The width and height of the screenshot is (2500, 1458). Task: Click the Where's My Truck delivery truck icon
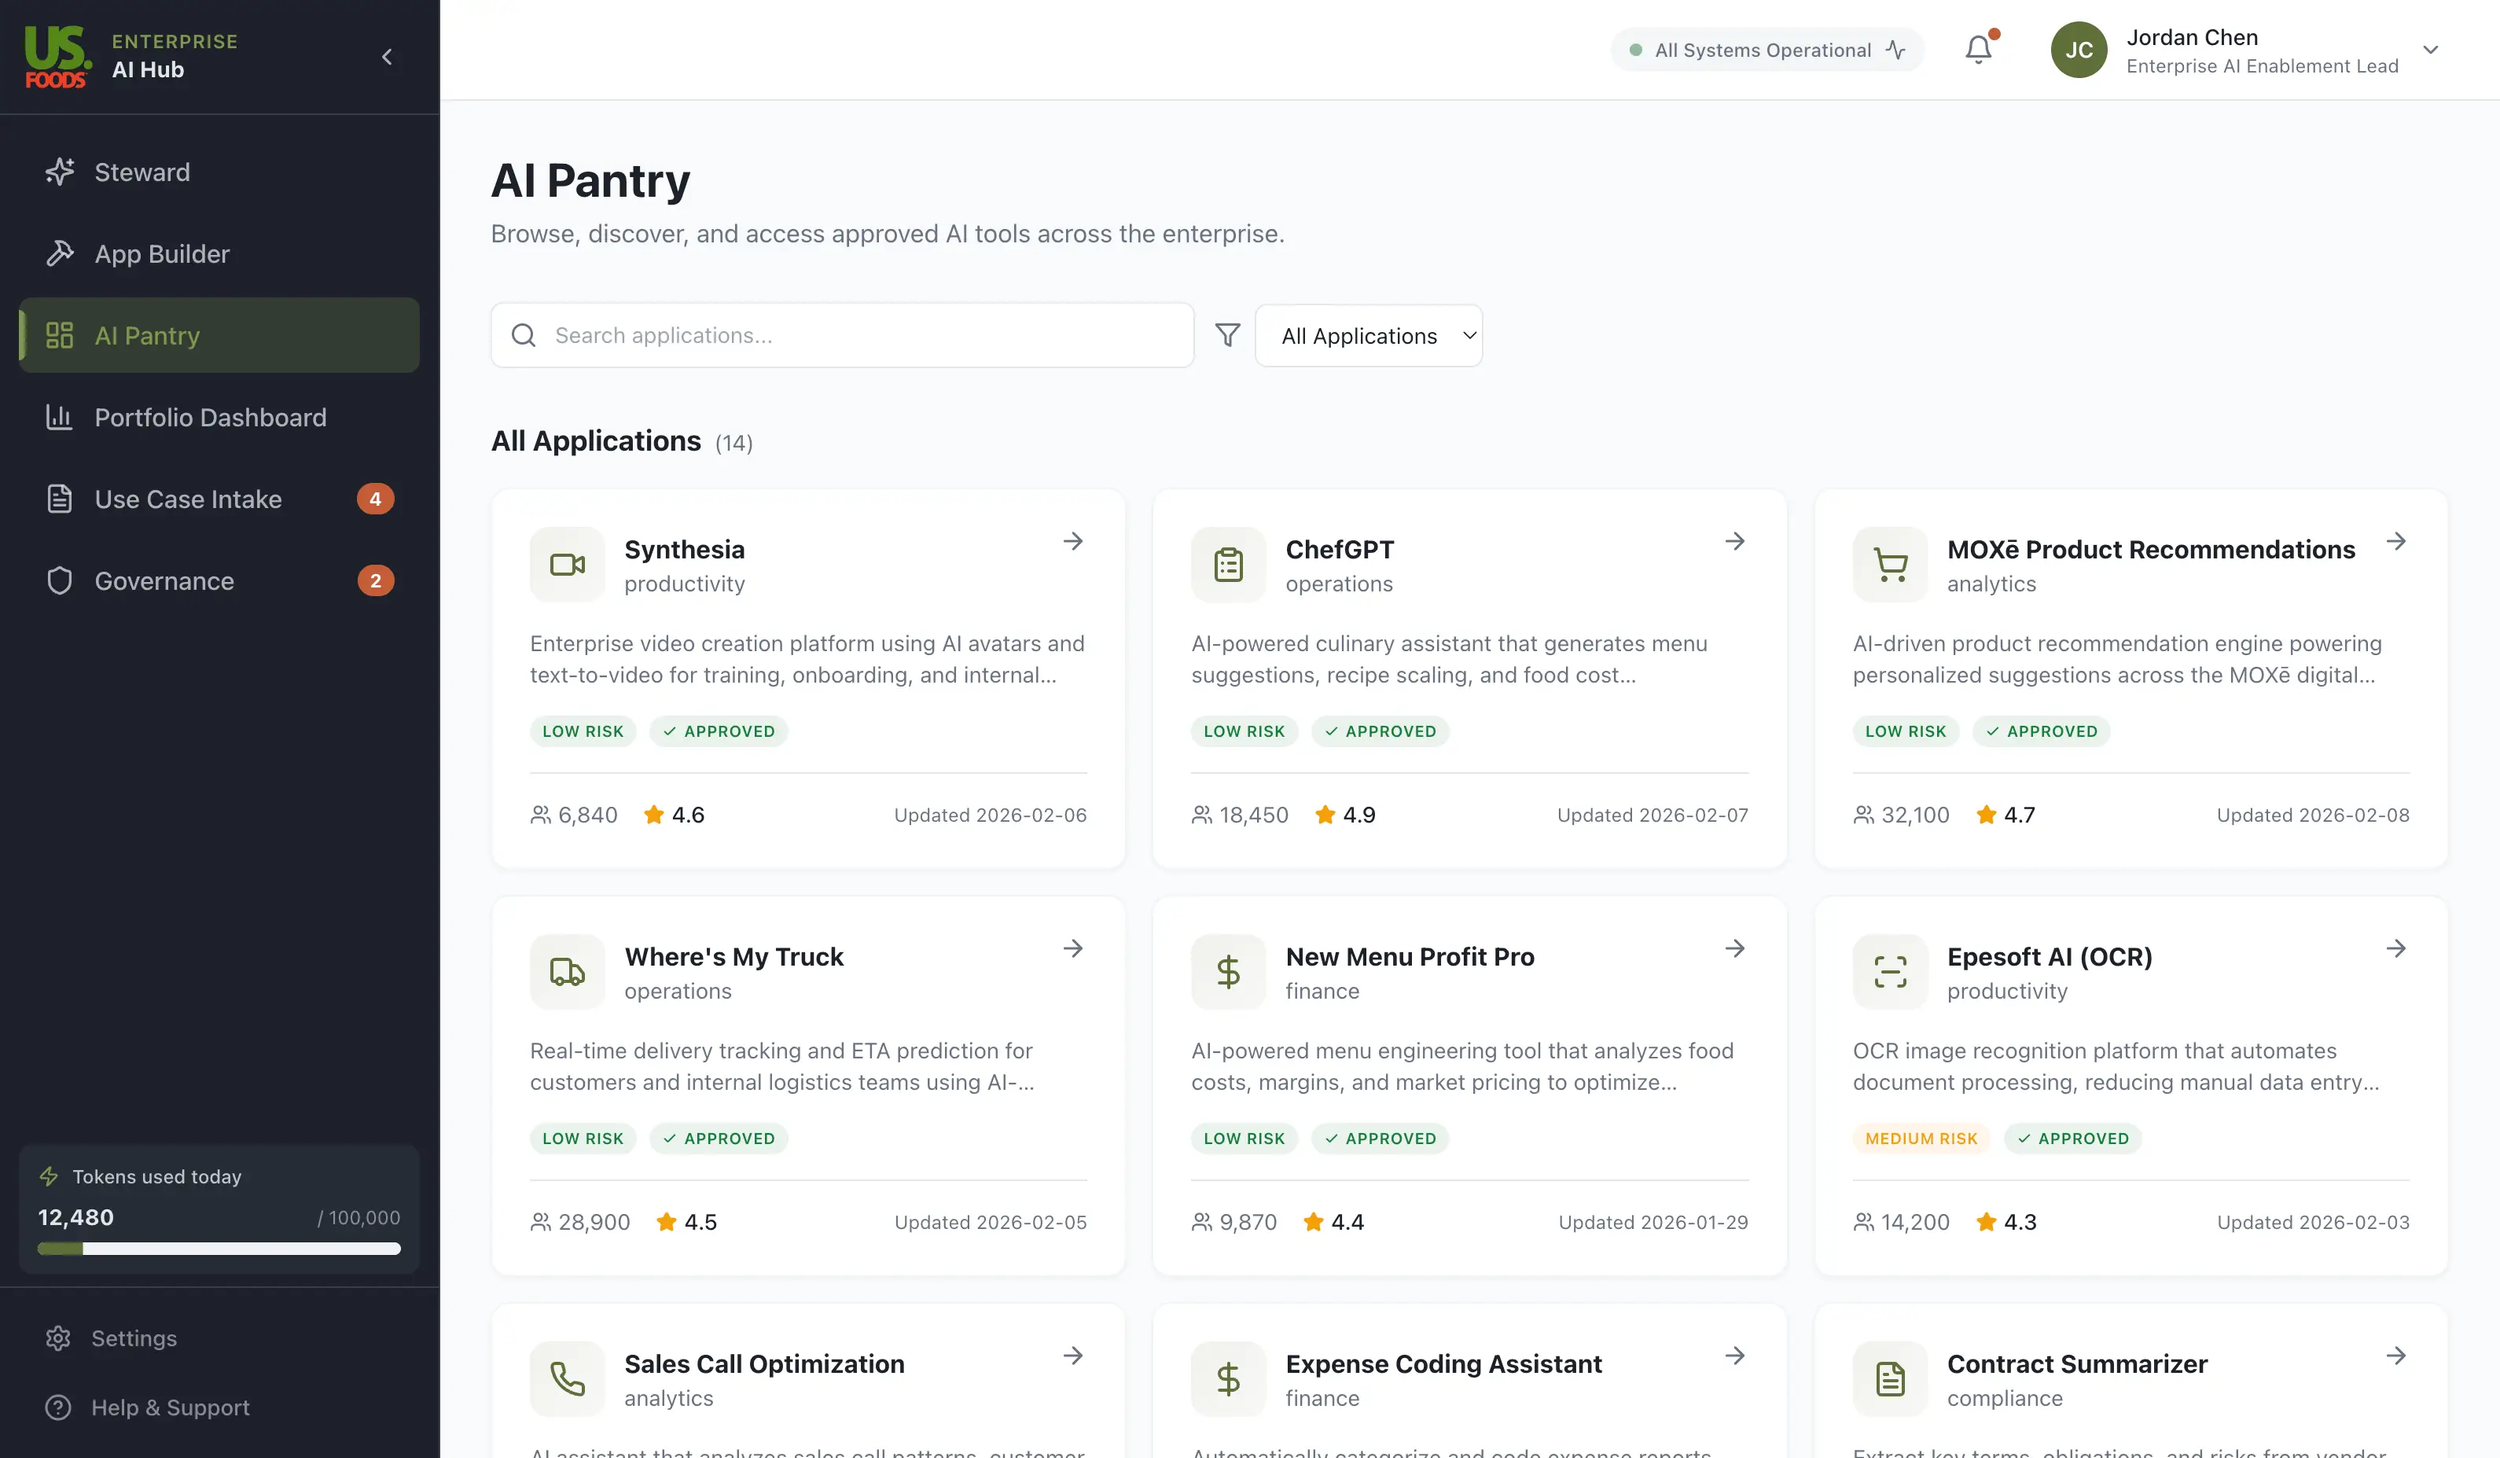(566, 971)
